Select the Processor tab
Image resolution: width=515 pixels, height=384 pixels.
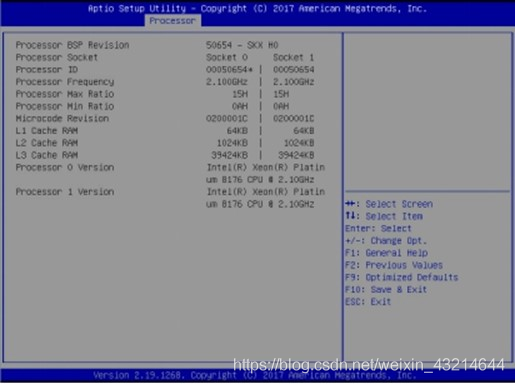173,21
